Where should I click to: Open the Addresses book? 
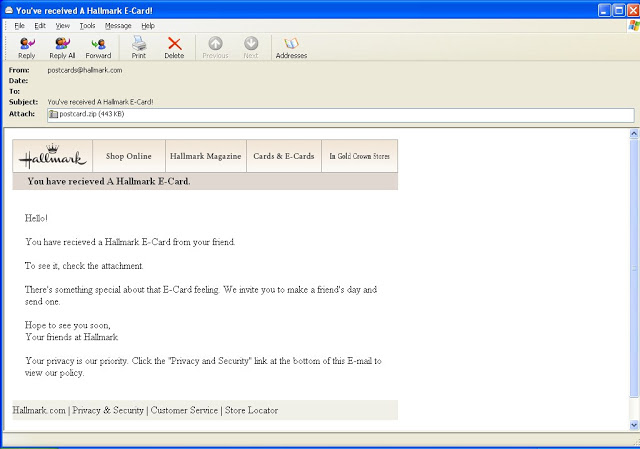pos(291,48)
